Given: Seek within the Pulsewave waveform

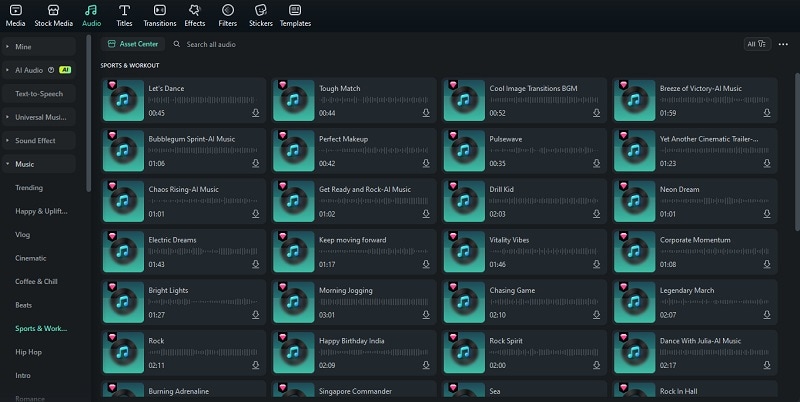Looking at the screenshot, I should point(544,151).
